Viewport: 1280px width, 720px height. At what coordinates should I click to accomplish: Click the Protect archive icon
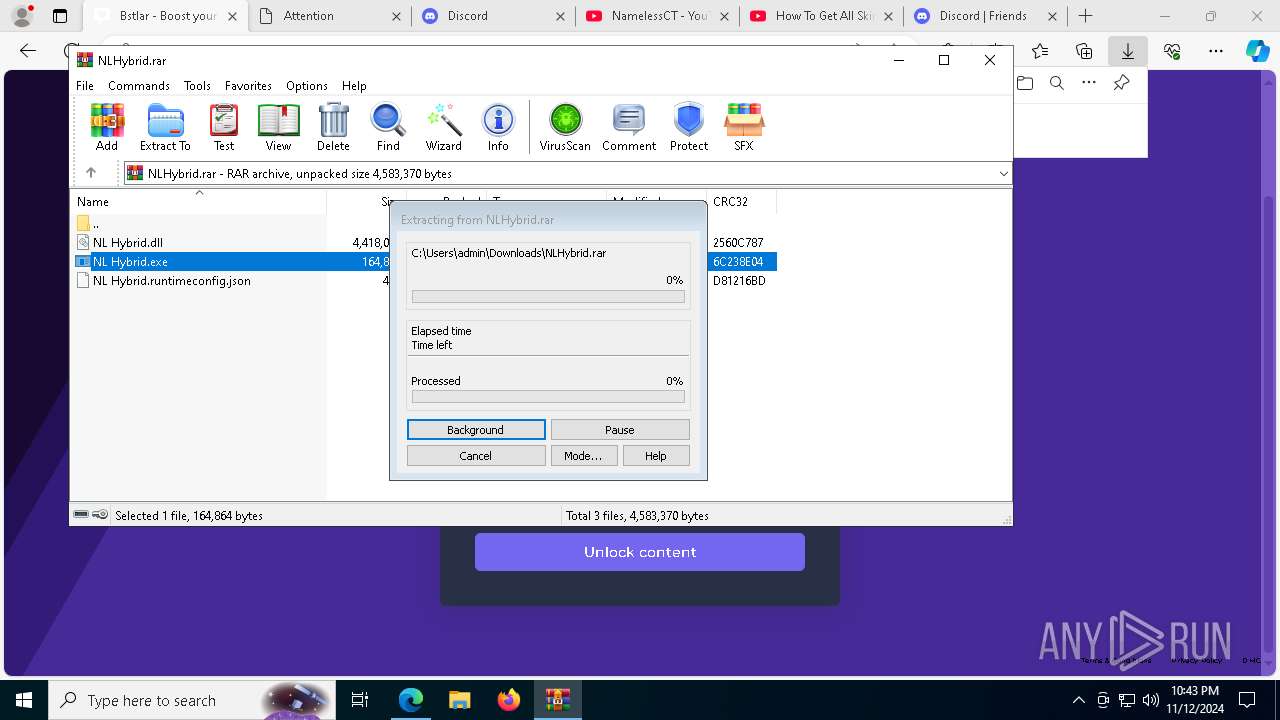tap(689, 128)
